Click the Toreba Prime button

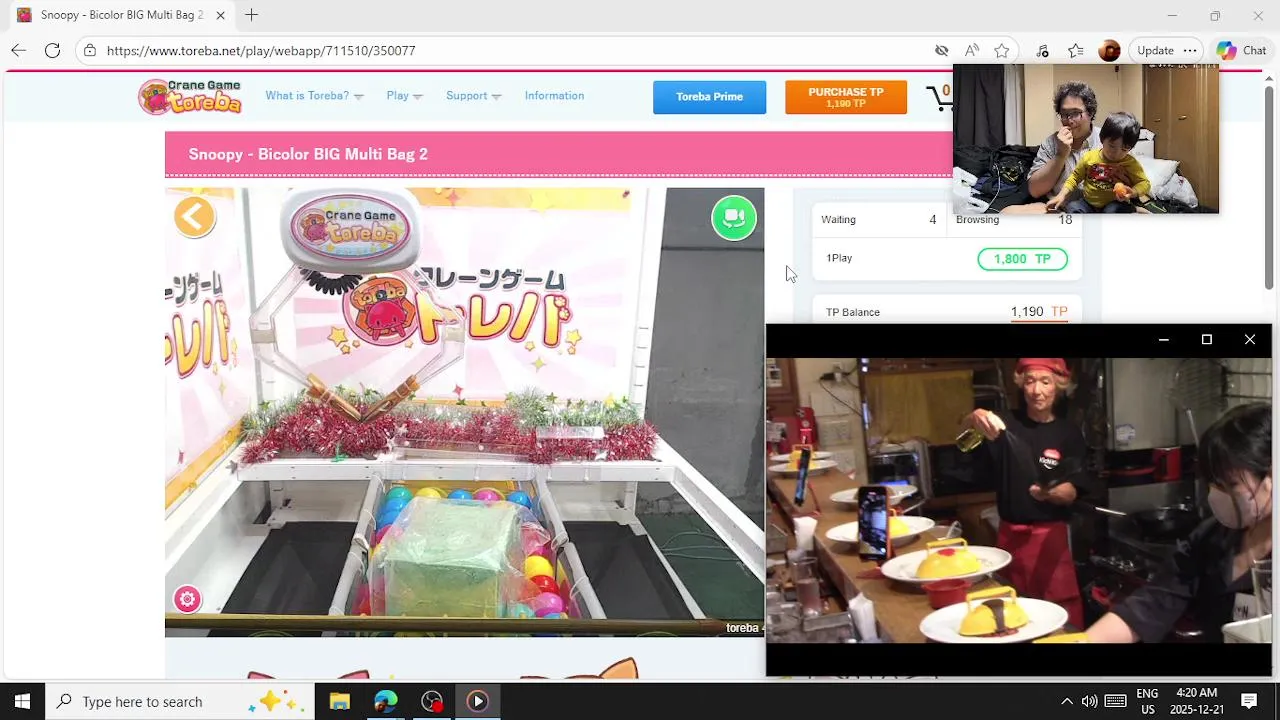point(709,97)
